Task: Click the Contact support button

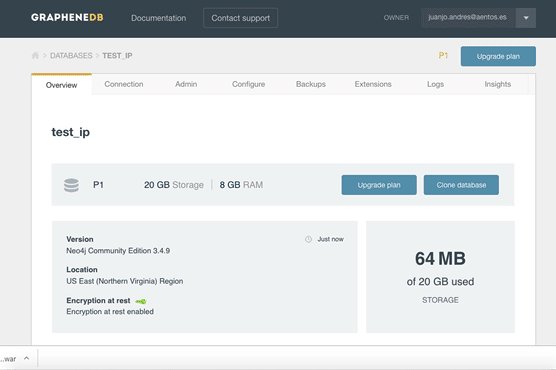Action: click(240, 18)
